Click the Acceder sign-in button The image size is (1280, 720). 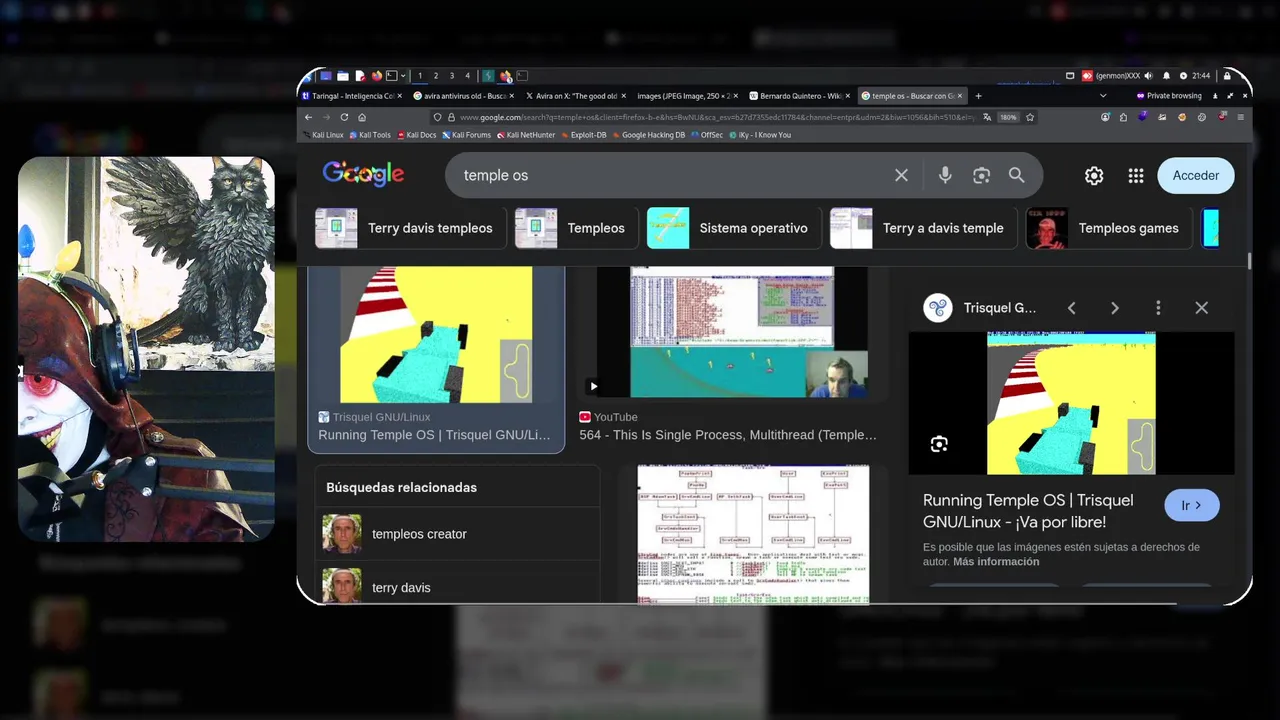click(1196, 175)
